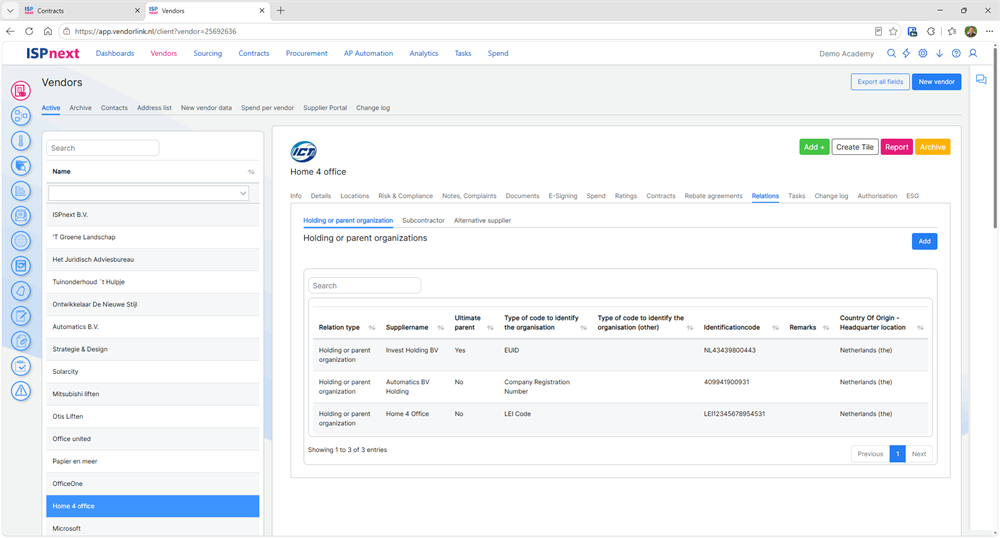Open the edit note icon in sidebar
Viewport: 1000px width, 538px height.
click(20, 316)
